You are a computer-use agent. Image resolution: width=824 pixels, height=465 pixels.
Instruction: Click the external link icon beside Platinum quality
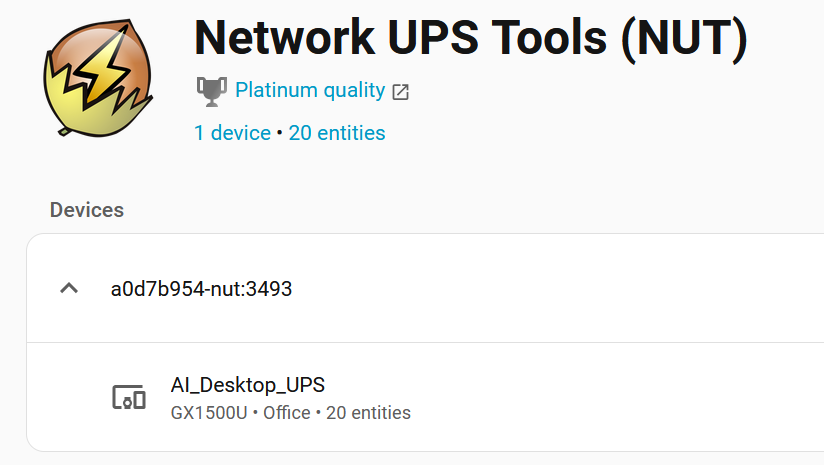point(400,92)
